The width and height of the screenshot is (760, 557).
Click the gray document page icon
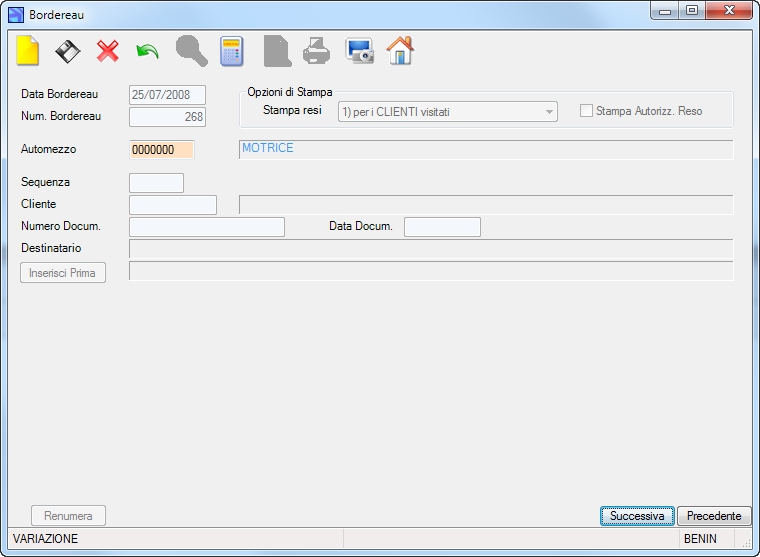[x=277, y=51]
